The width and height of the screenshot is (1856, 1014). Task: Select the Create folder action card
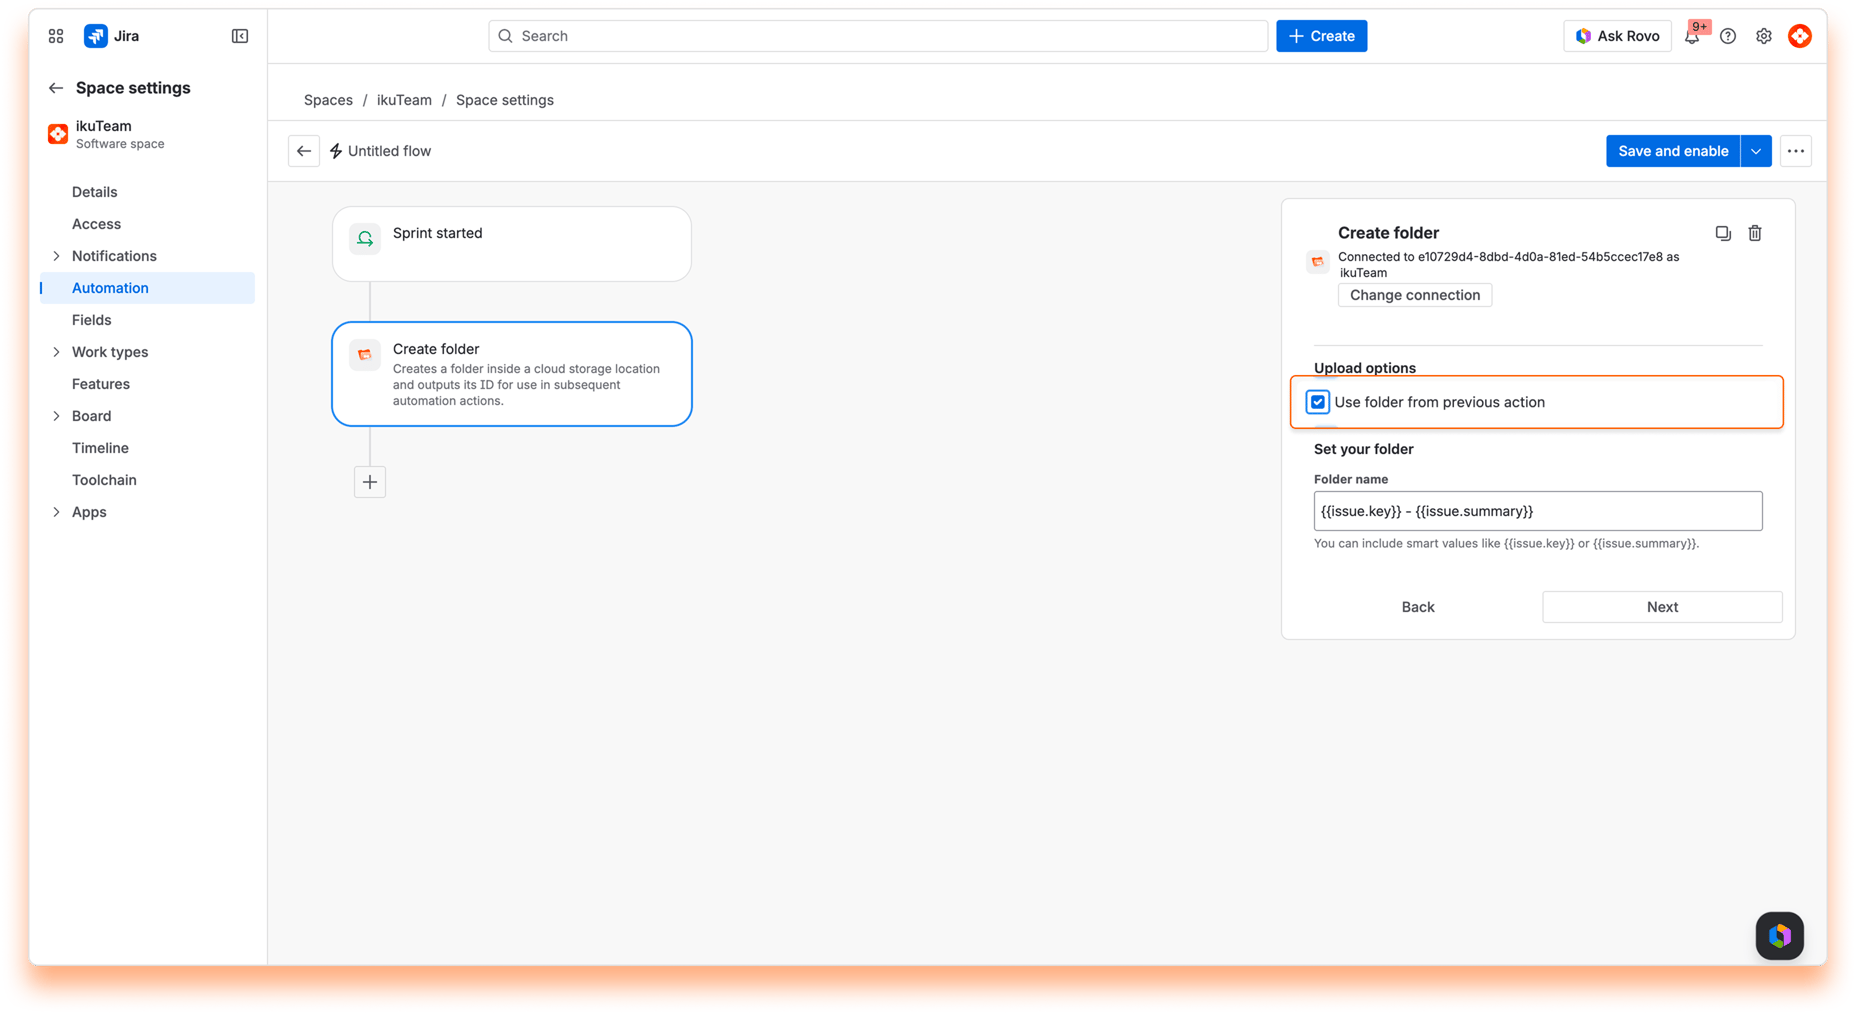[x=512, y=374]
